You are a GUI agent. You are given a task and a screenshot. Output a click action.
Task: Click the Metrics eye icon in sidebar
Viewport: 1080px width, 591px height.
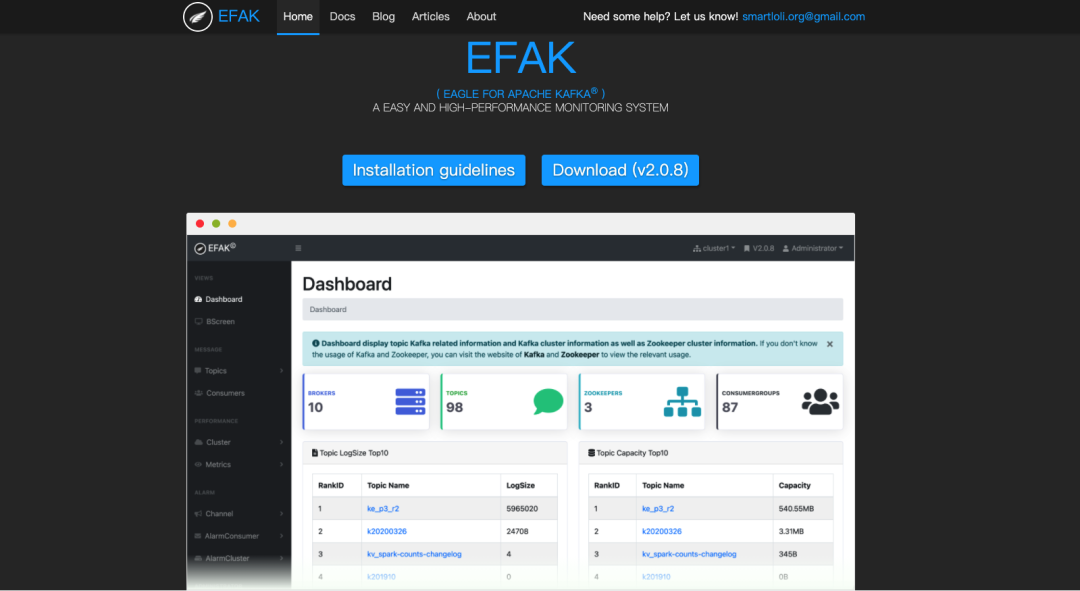198,465
